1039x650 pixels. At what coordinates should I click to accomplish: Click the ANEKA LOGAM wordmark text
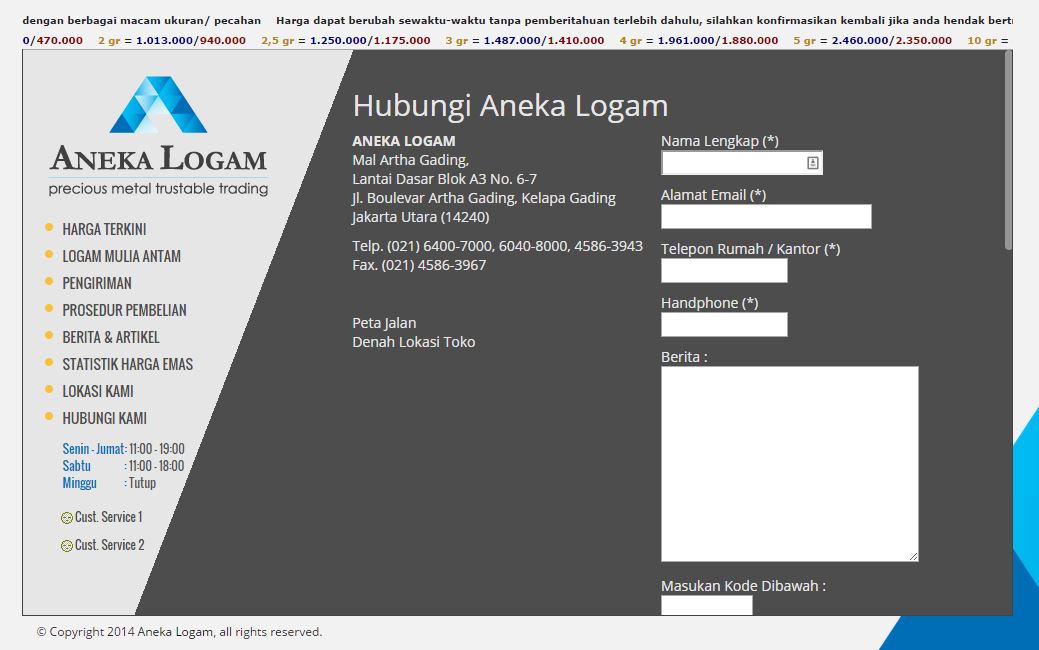(158, 158)
